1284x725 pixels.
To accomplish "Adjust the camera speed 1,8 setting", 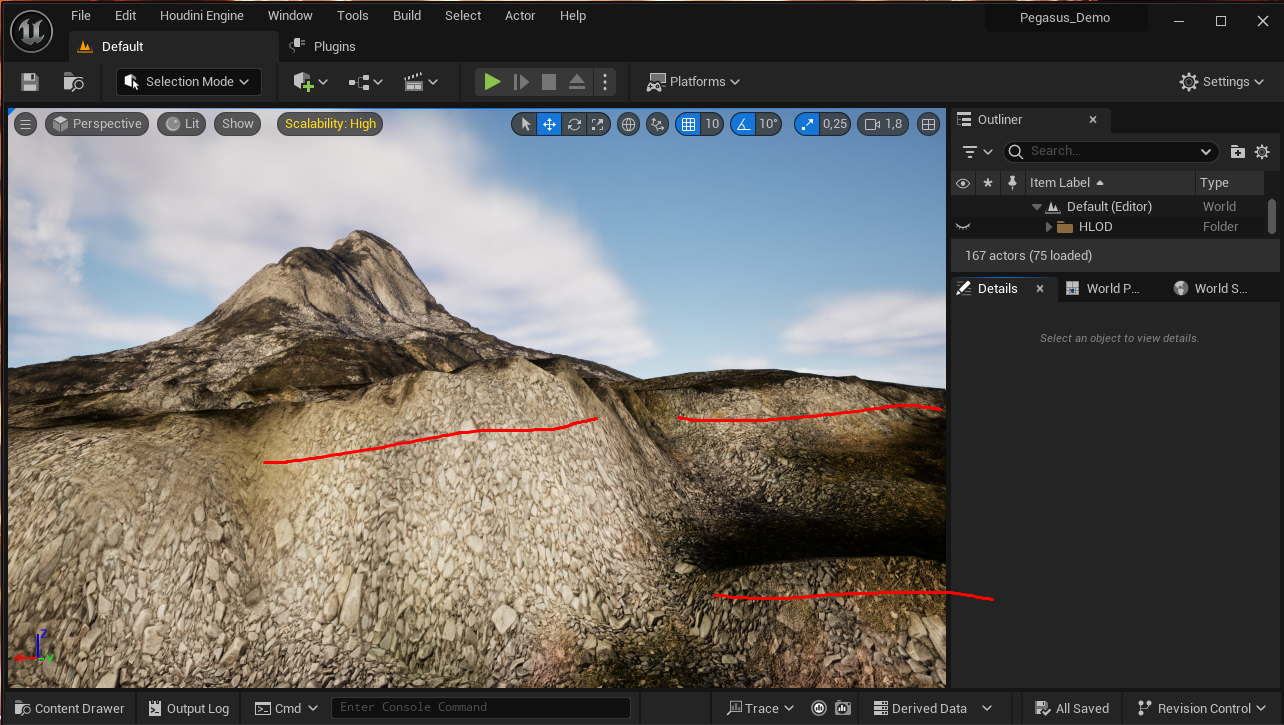I will (883, 124).
